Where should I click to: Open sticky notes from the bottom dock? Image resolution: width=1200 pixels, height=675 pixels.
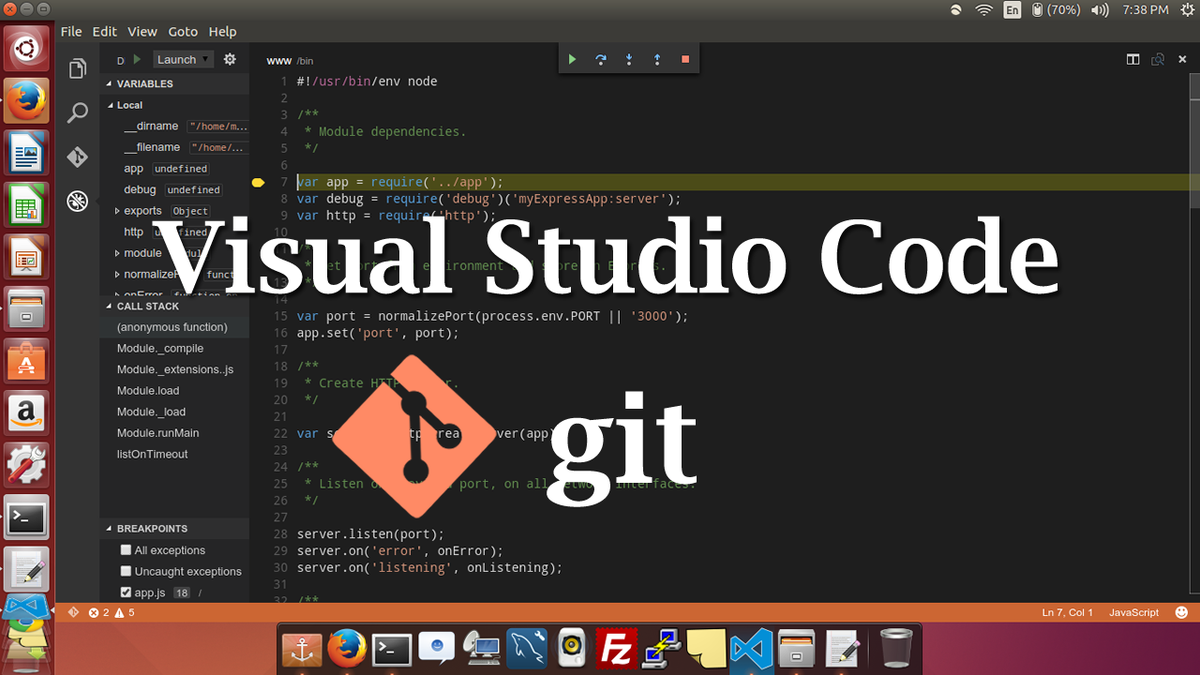pos(705,649)
